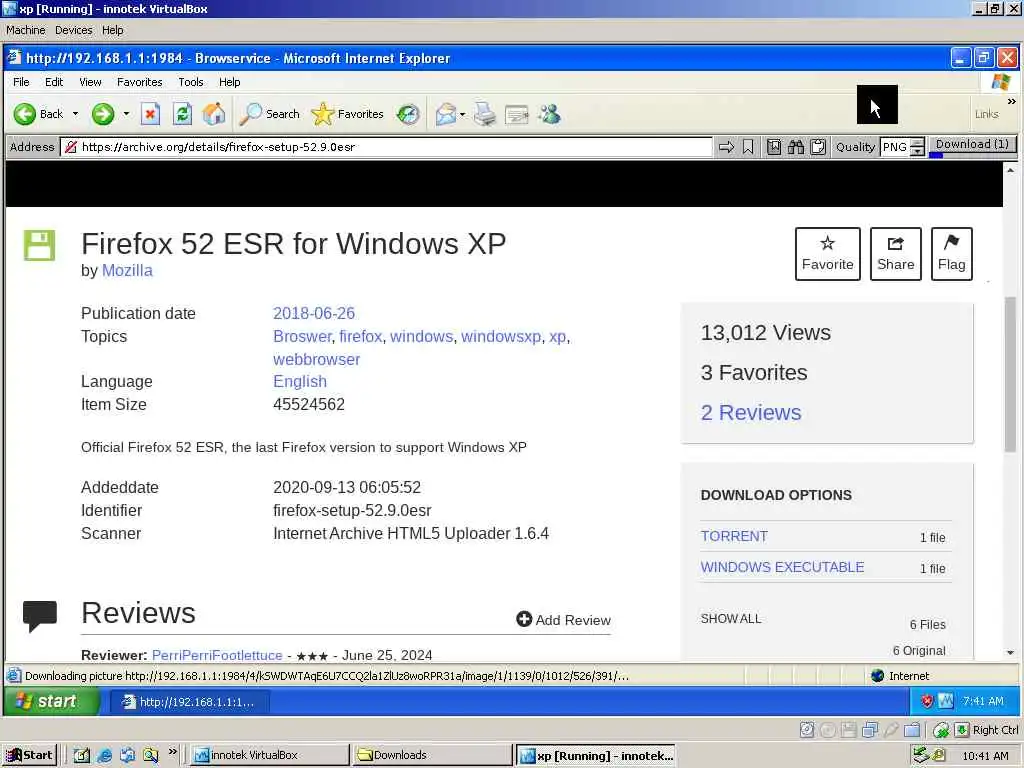Image resolution: width=1024 pixels, height=768 pixels.
Task: Click the Share button on archive page
Action: 895,254
